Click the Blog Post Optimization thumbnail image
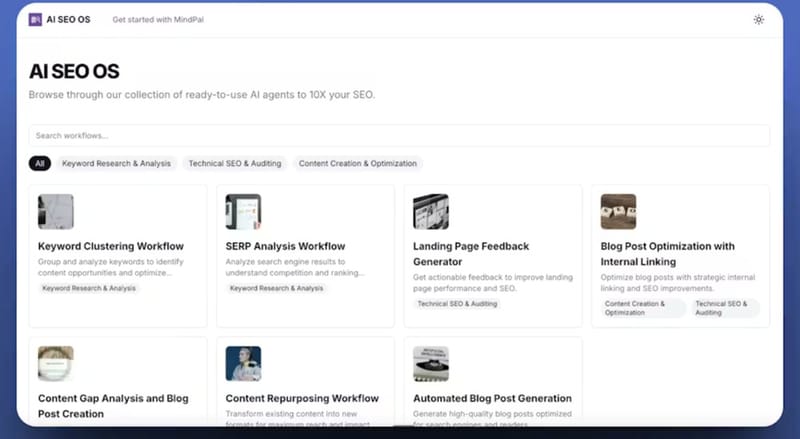Viewport: 800px width, 439px height. click(x=618, y=212)
